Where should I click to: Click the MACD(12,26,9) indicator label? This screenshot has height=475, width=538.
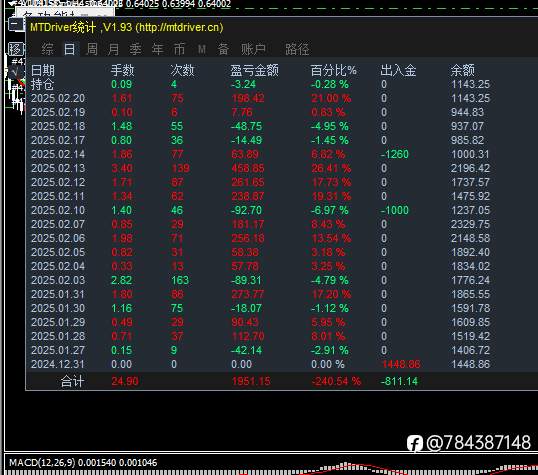83,463
